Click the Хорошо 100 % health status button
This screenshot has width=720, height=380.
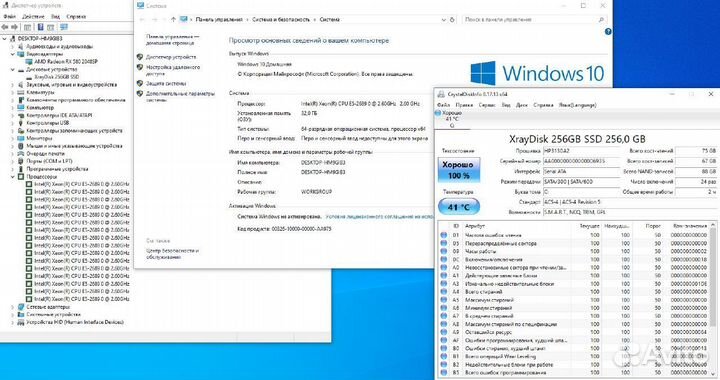459,170
